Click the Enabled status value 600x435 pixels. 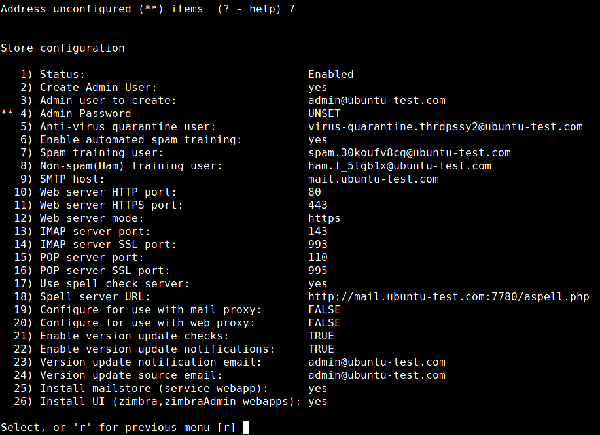tap(331, 75)
